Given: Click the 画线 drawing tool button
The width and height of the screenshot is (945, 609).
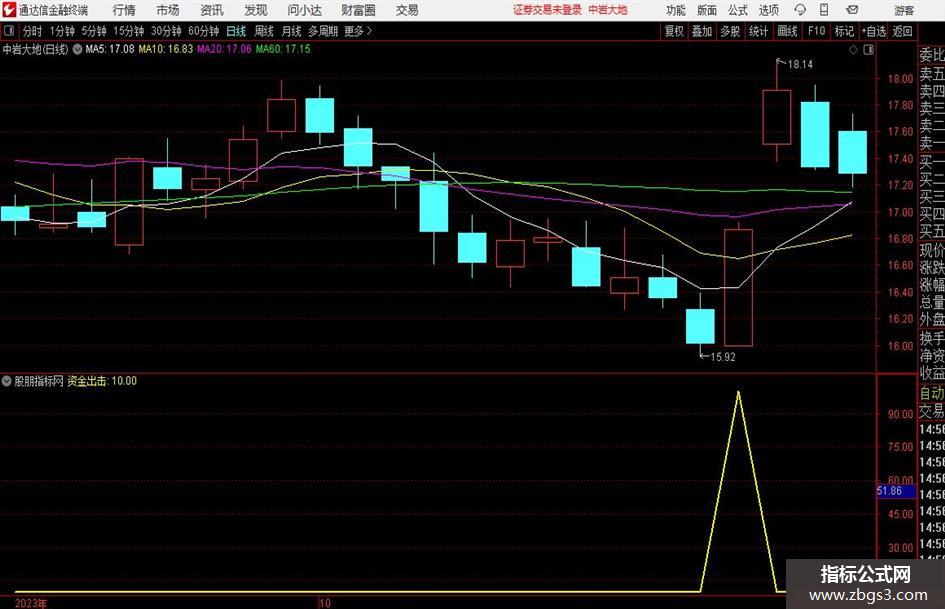Looking at the screenshot, I should [787, 31].
